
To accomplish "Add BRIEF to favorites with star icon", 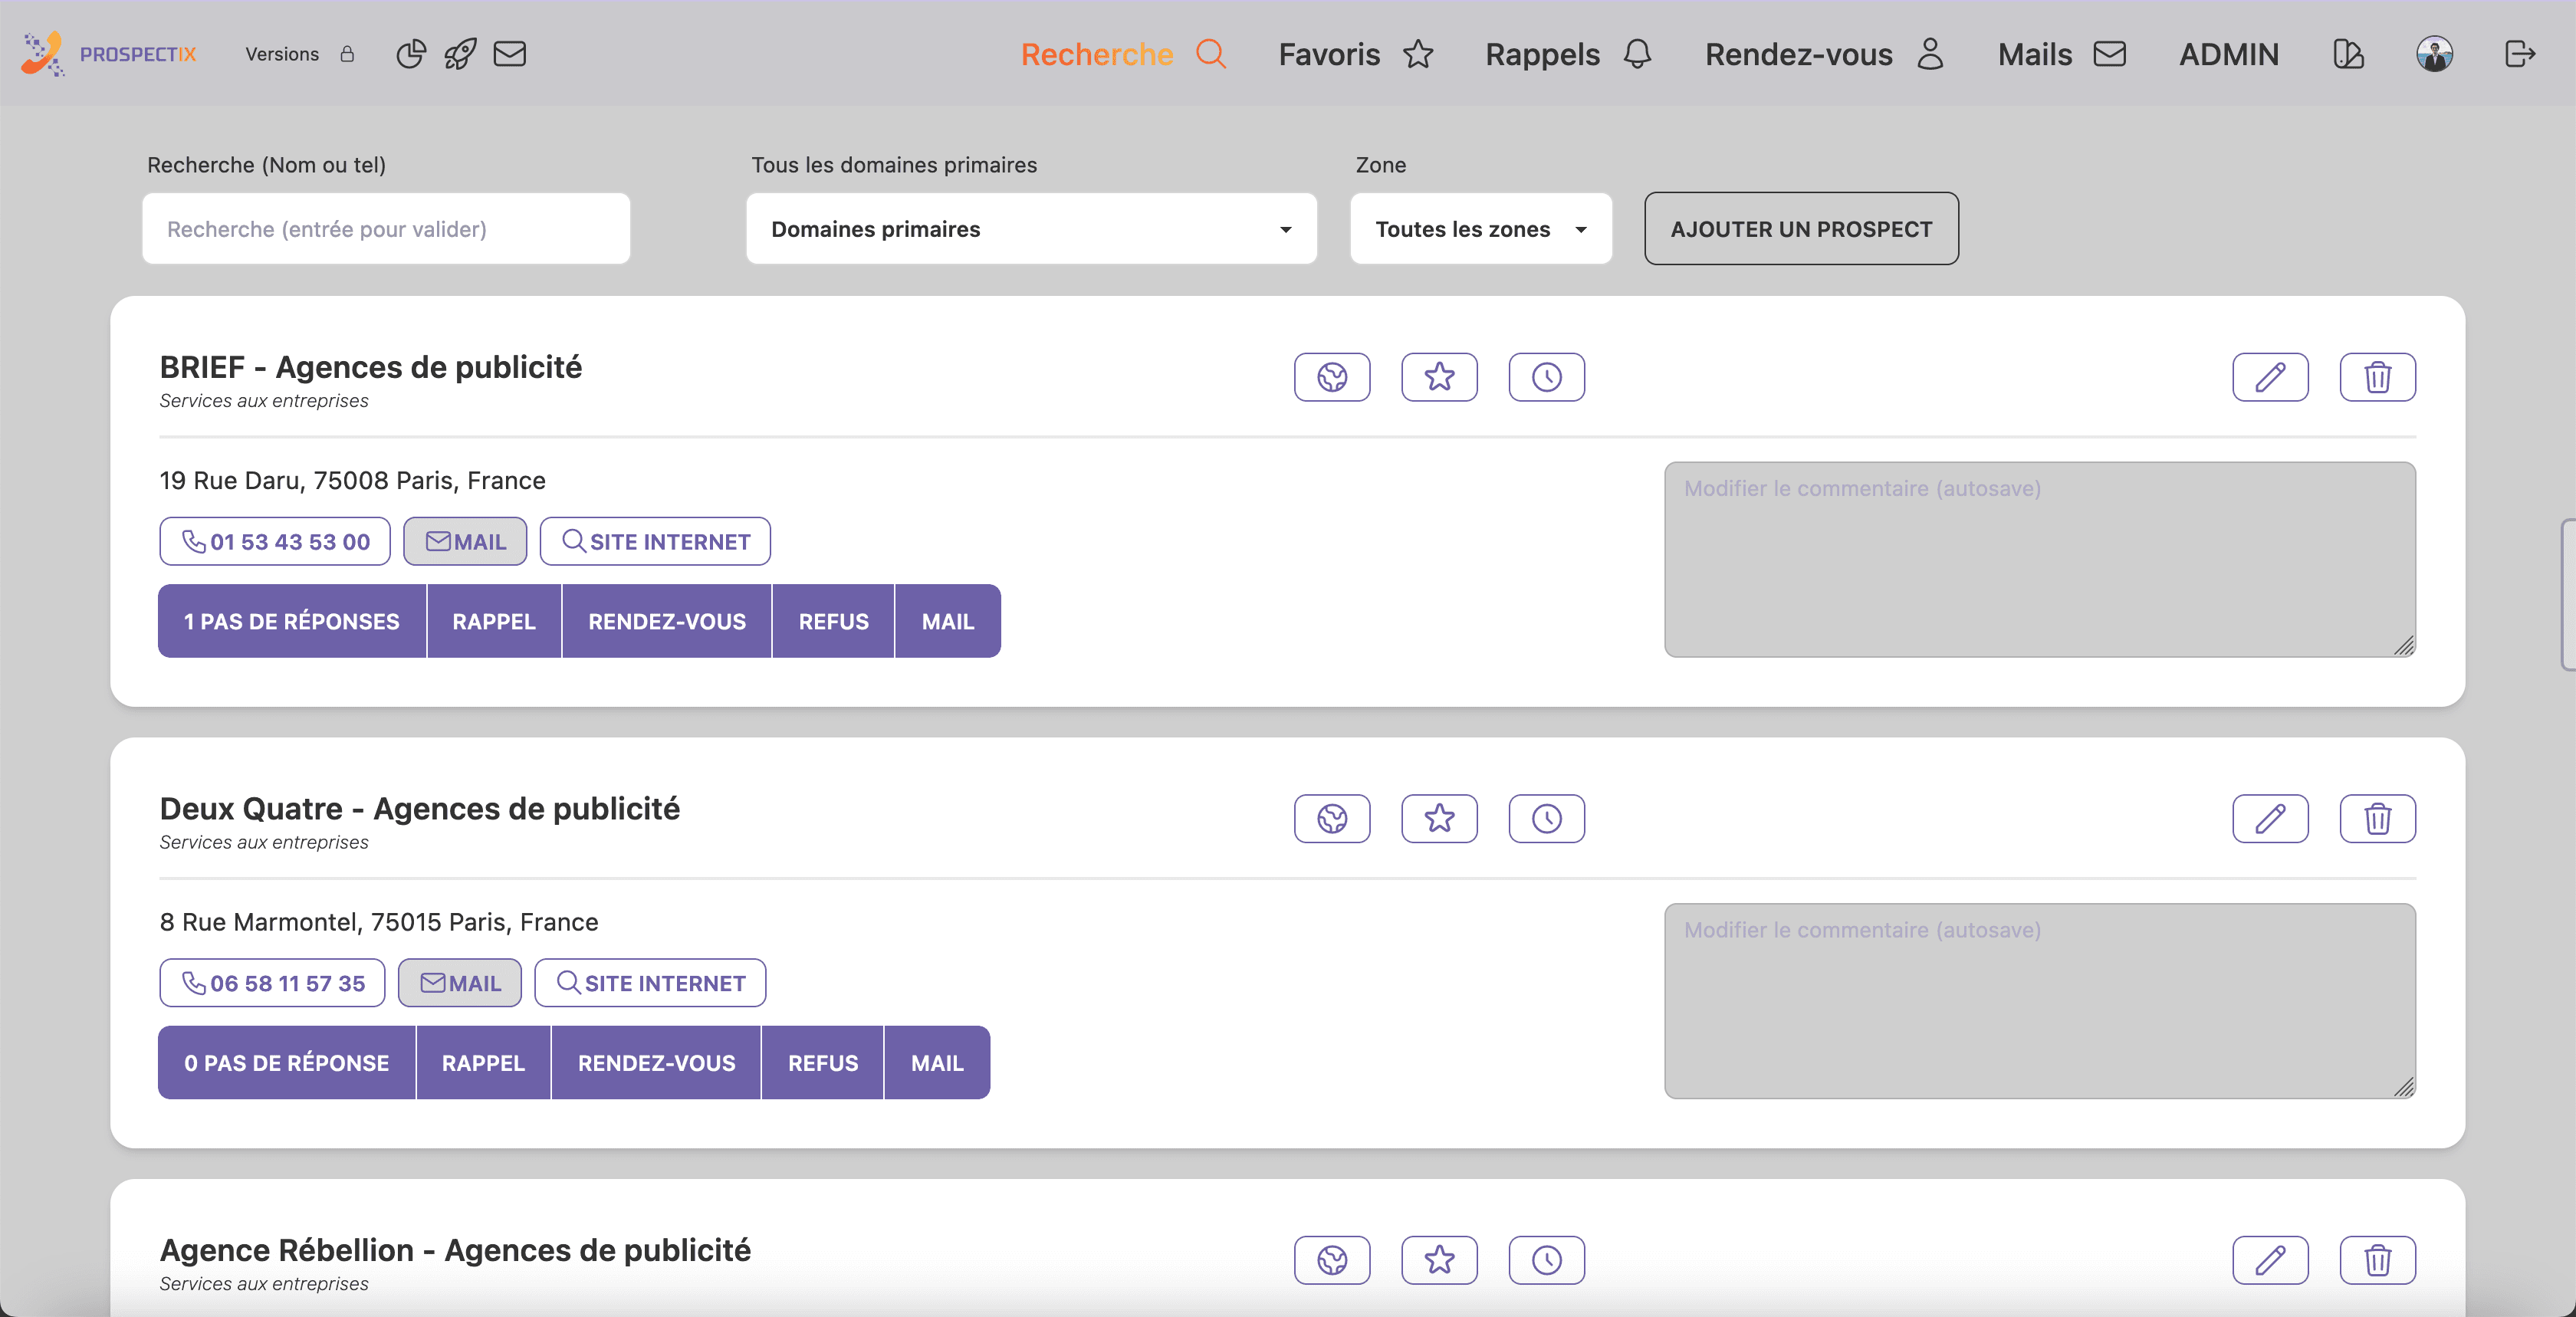I will coord(1439,377).
